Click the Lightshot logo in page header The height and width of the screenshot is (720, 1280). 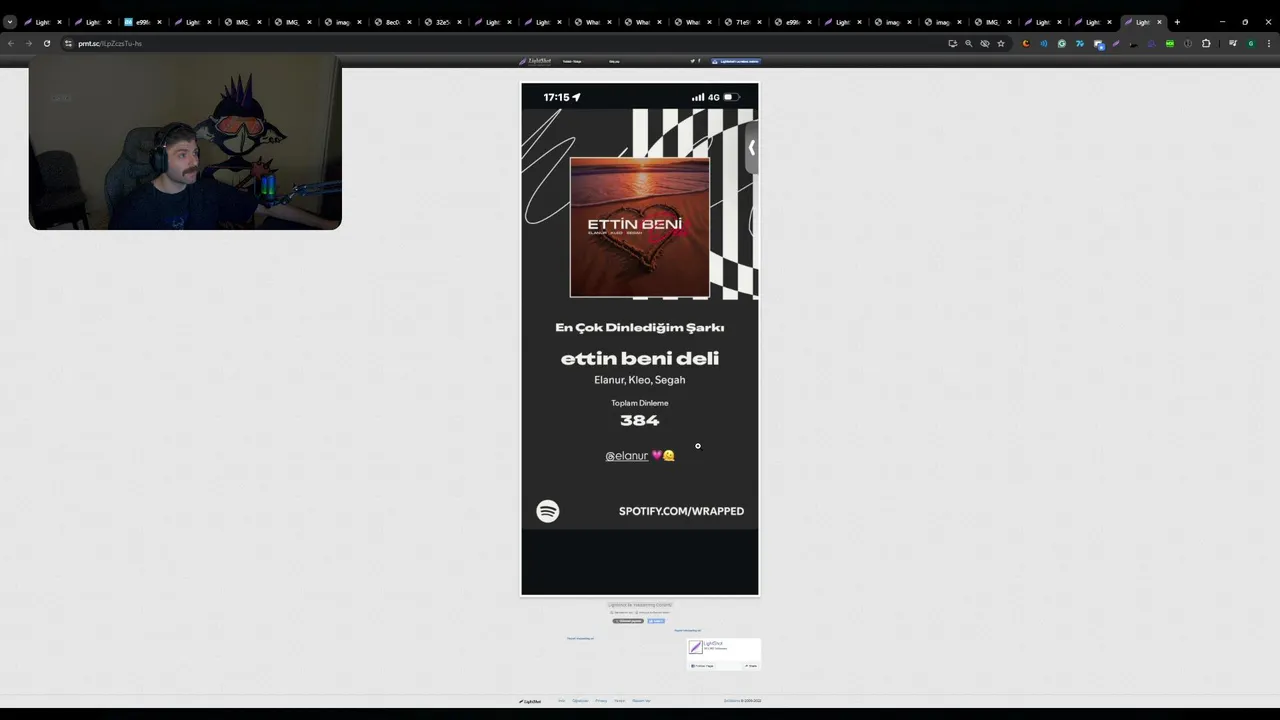click(535, 61)
